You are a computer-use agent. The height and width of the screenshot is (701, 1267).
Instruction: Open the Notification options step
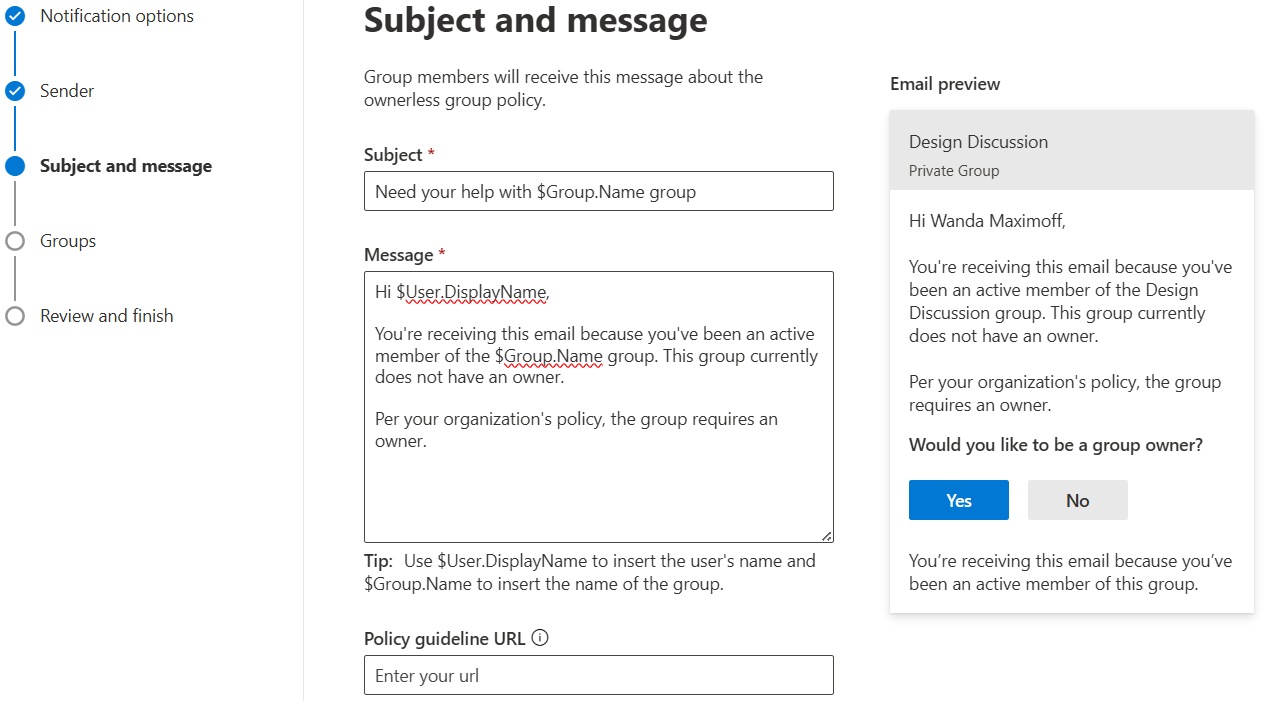point(116,15)
